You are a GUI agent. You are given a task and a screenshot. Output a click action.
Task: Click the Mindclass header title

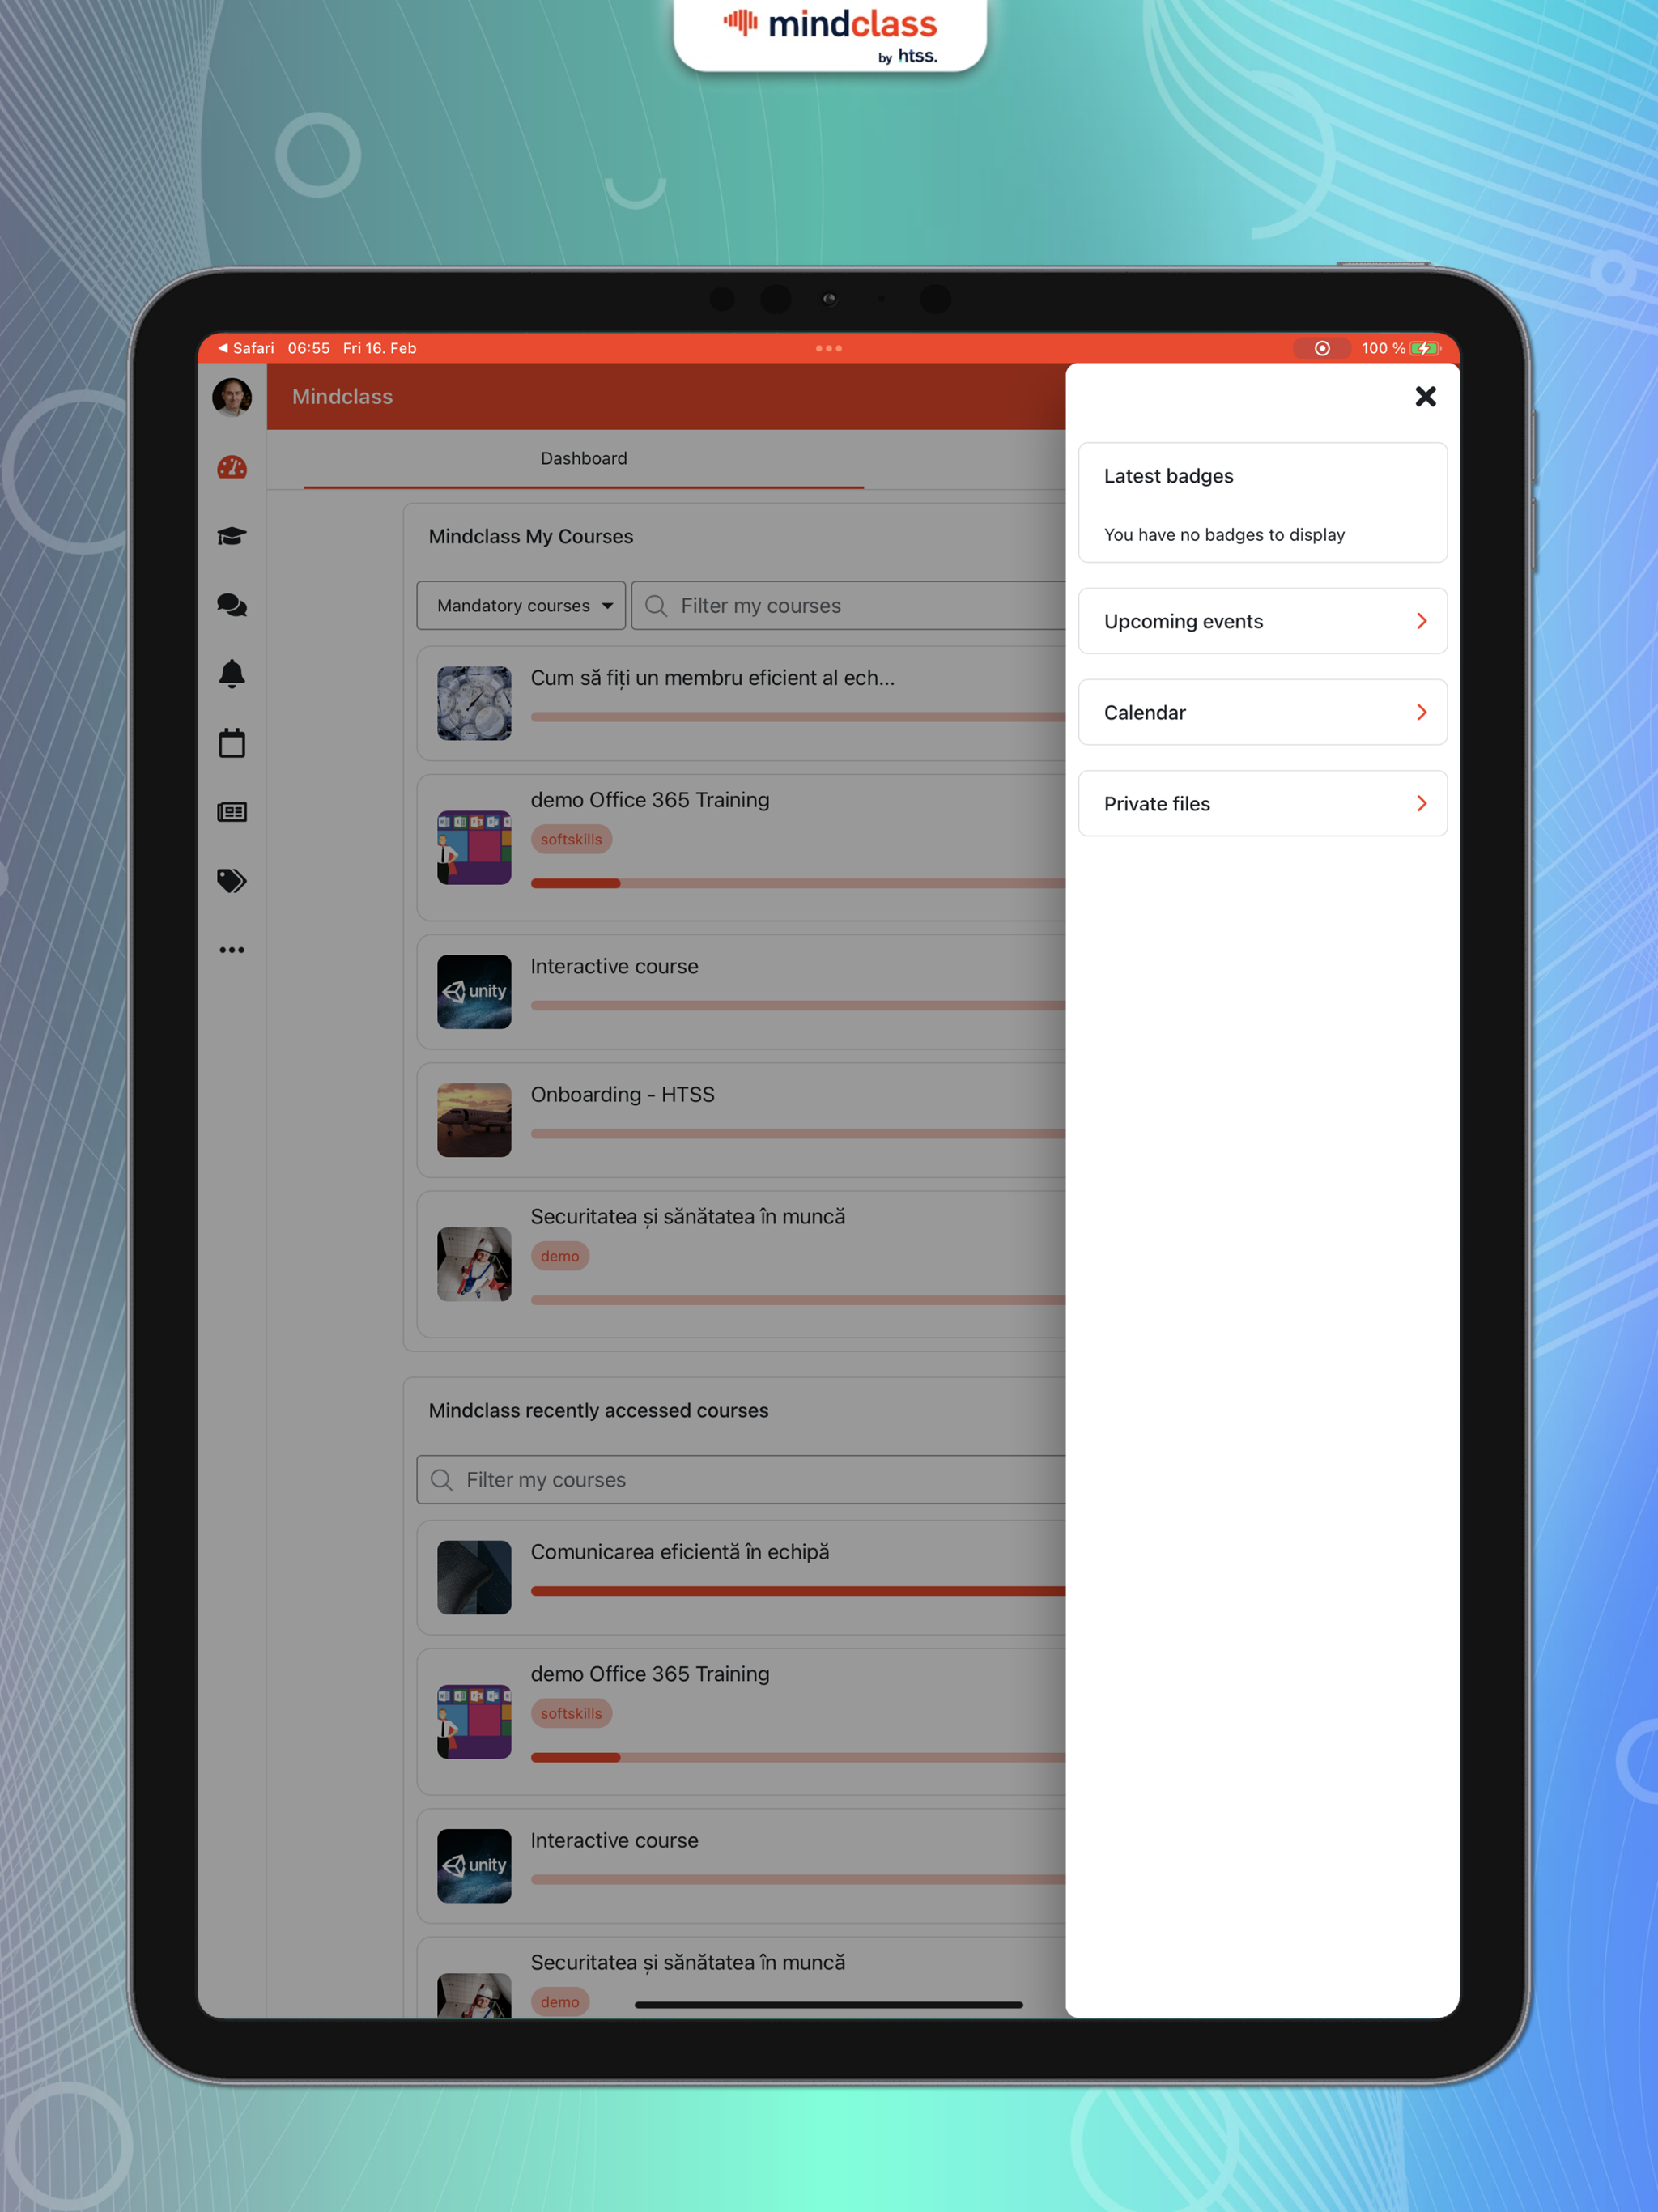click(x=343, y=397)
